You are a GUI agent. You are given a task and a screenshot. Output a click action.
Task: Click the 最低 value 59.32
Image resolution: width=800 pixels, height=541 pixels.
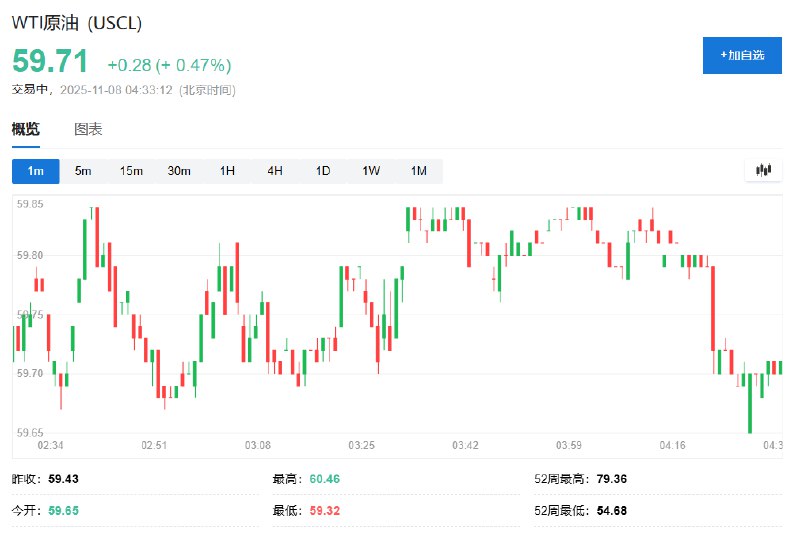pos(324,510)
